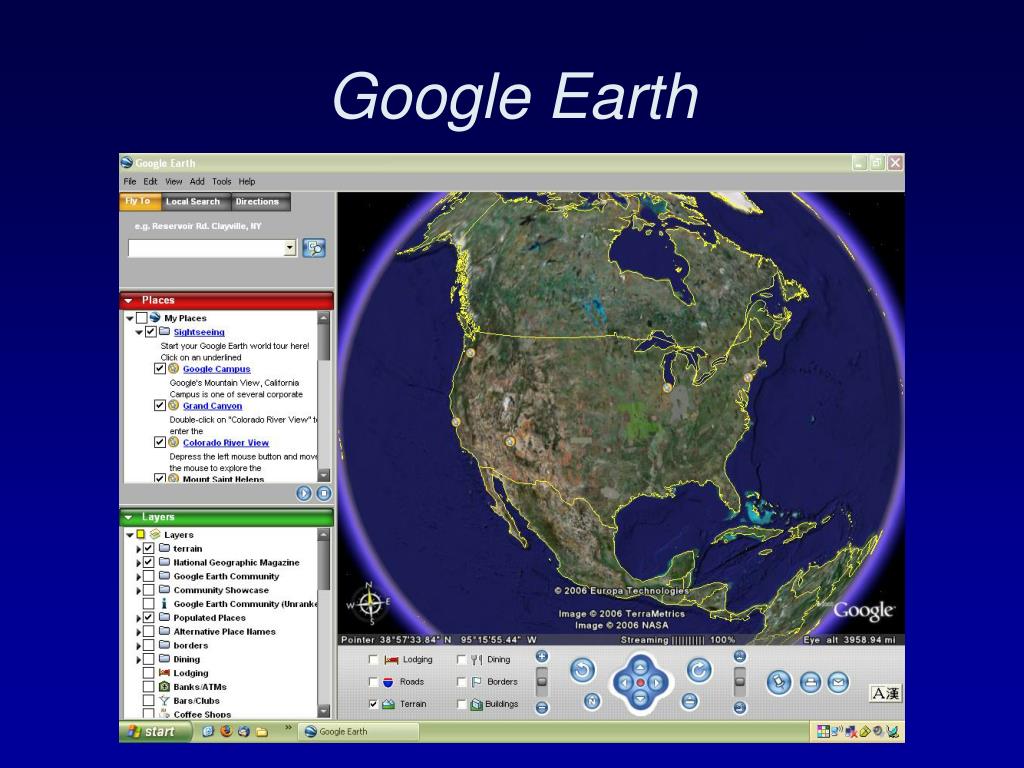Viewport: 1024px width, 768px height.
Task: Click the tilt down button
Action: 739,707
